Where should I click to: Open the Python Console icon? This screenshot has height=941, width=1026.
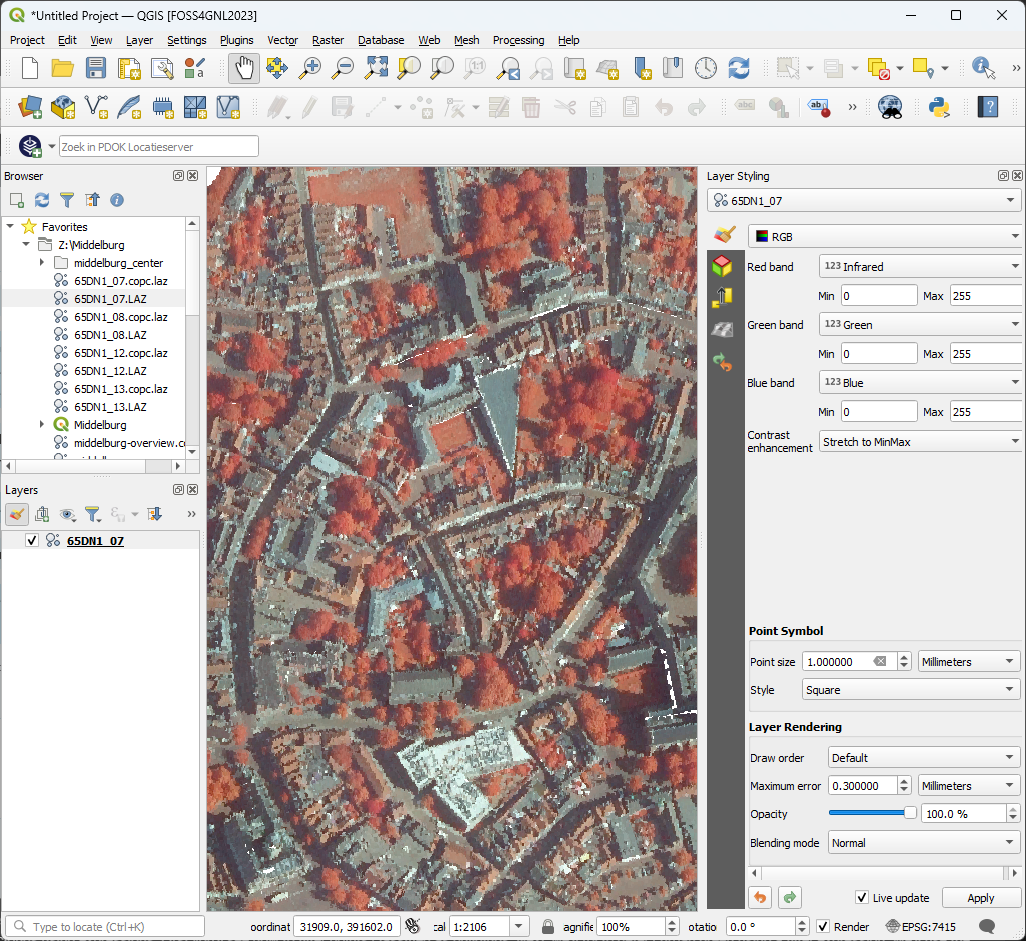coord(939,107)
